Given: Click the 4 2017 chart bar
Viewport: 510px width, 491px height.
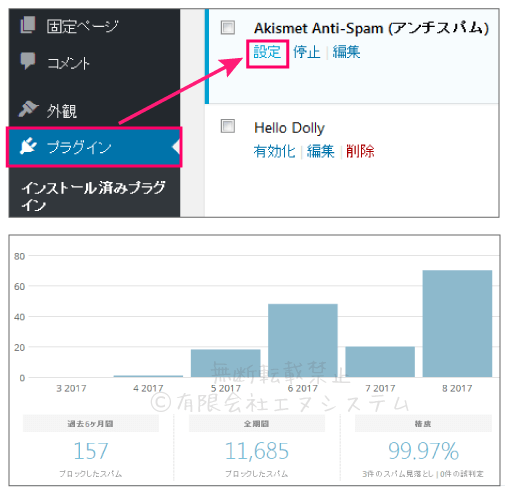Looking at the screenshot, I should click(148, 376).
